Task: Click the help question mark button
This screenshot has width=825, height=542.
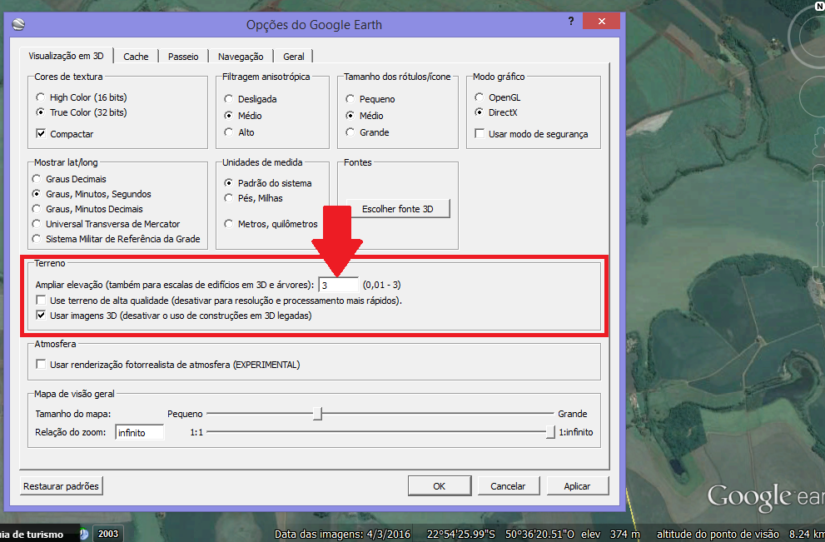Action: coord(571,21)
